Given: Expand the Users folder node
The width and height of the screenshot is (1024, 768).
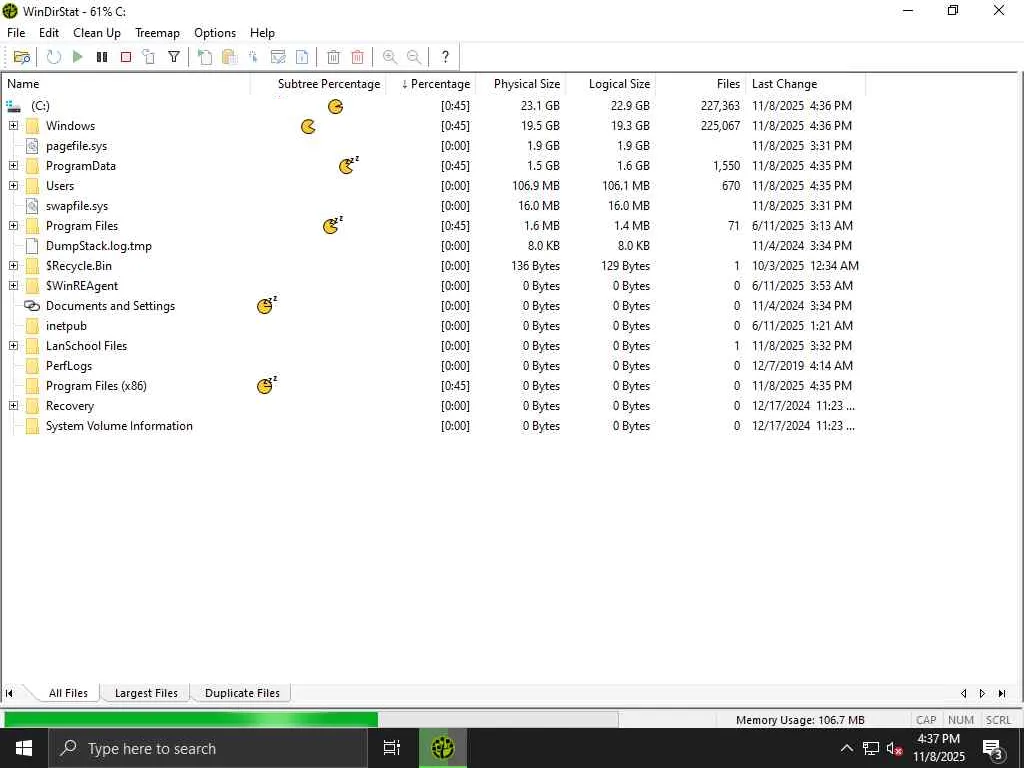Looking at the screenshot, I should 13,185.
